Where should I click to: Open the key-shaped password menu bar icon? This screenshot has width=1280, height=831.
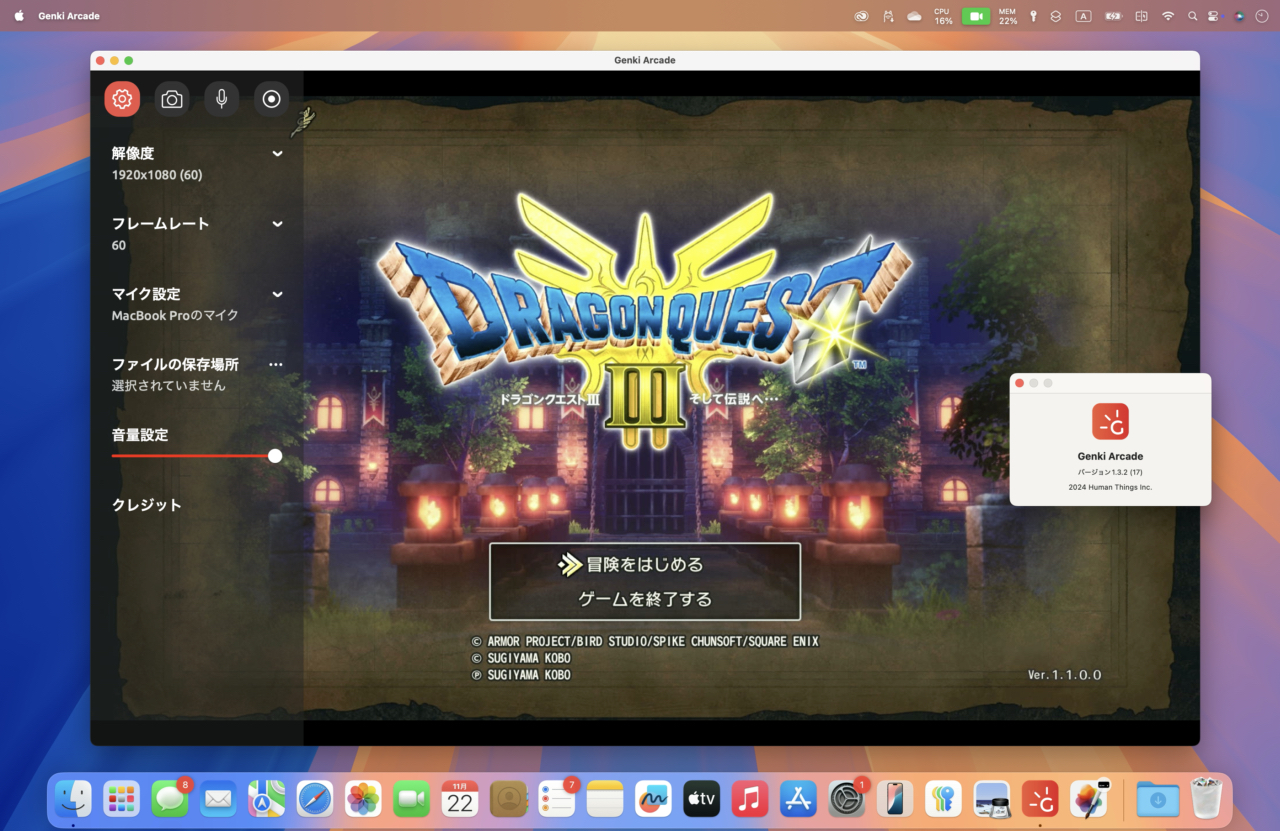click(x=1033, y=16)
